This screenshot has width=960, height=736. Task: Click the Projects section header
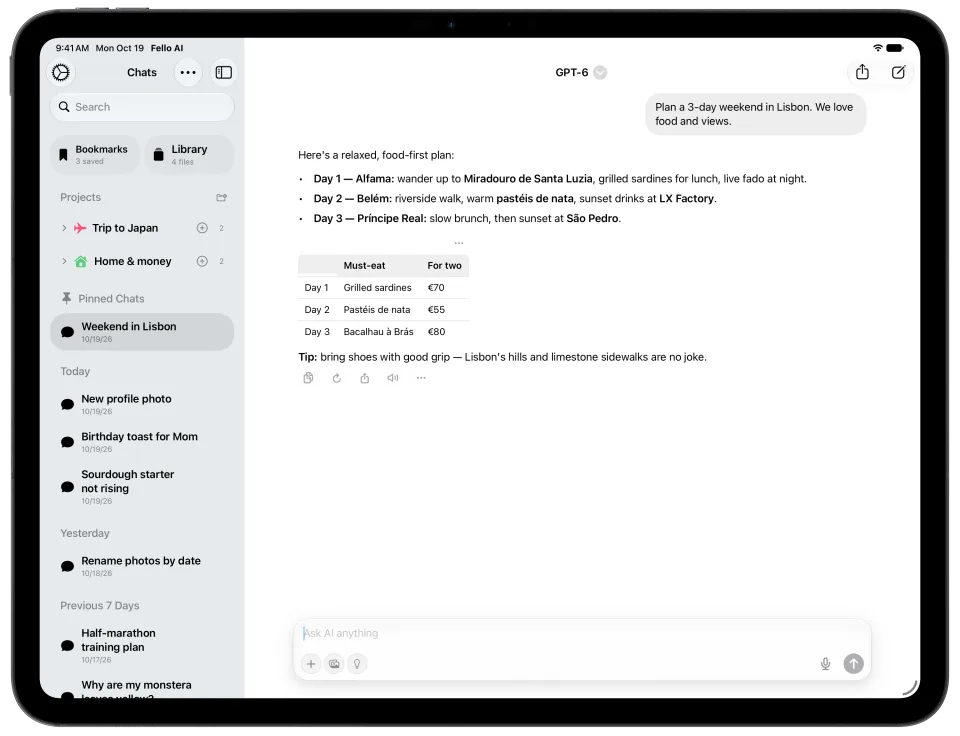[x=80, y=197]
